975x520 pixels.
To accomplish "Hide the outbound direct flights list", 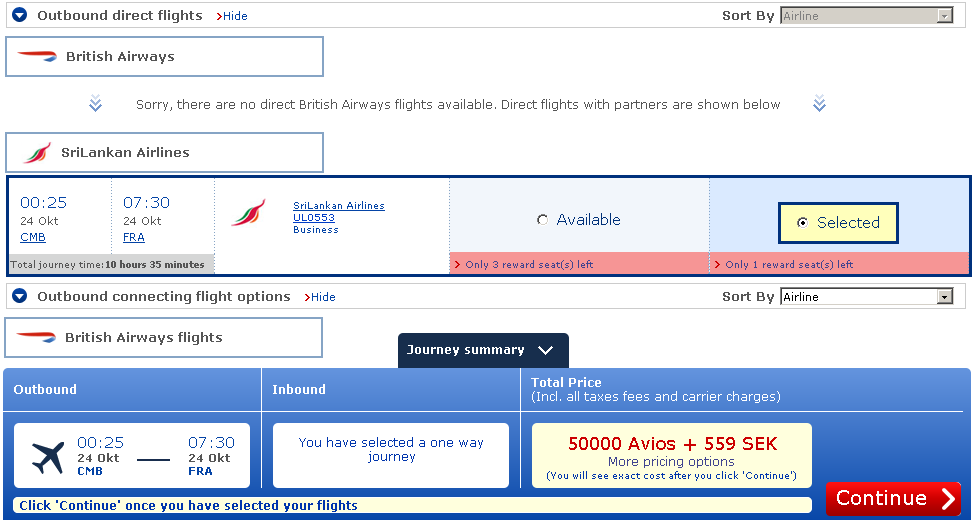I will pyautogui.click(x=234, y=16).
